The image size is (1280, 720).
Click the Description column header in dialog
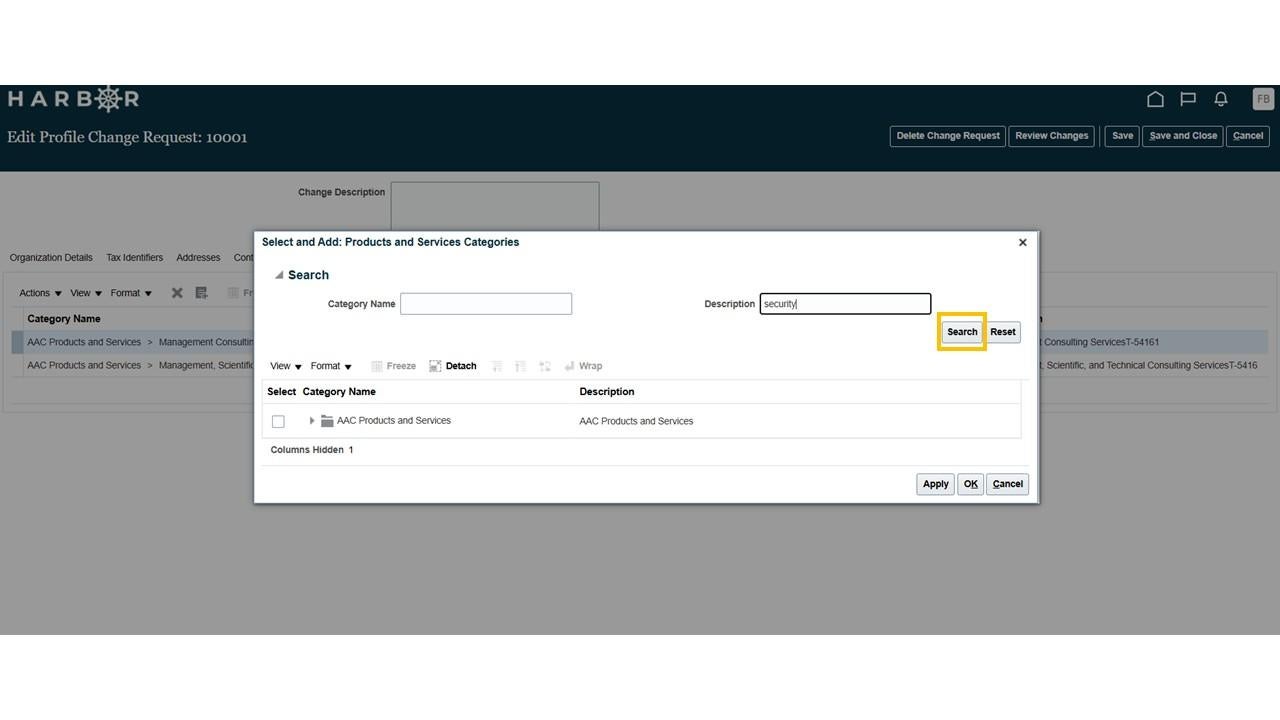pos(607,392)
